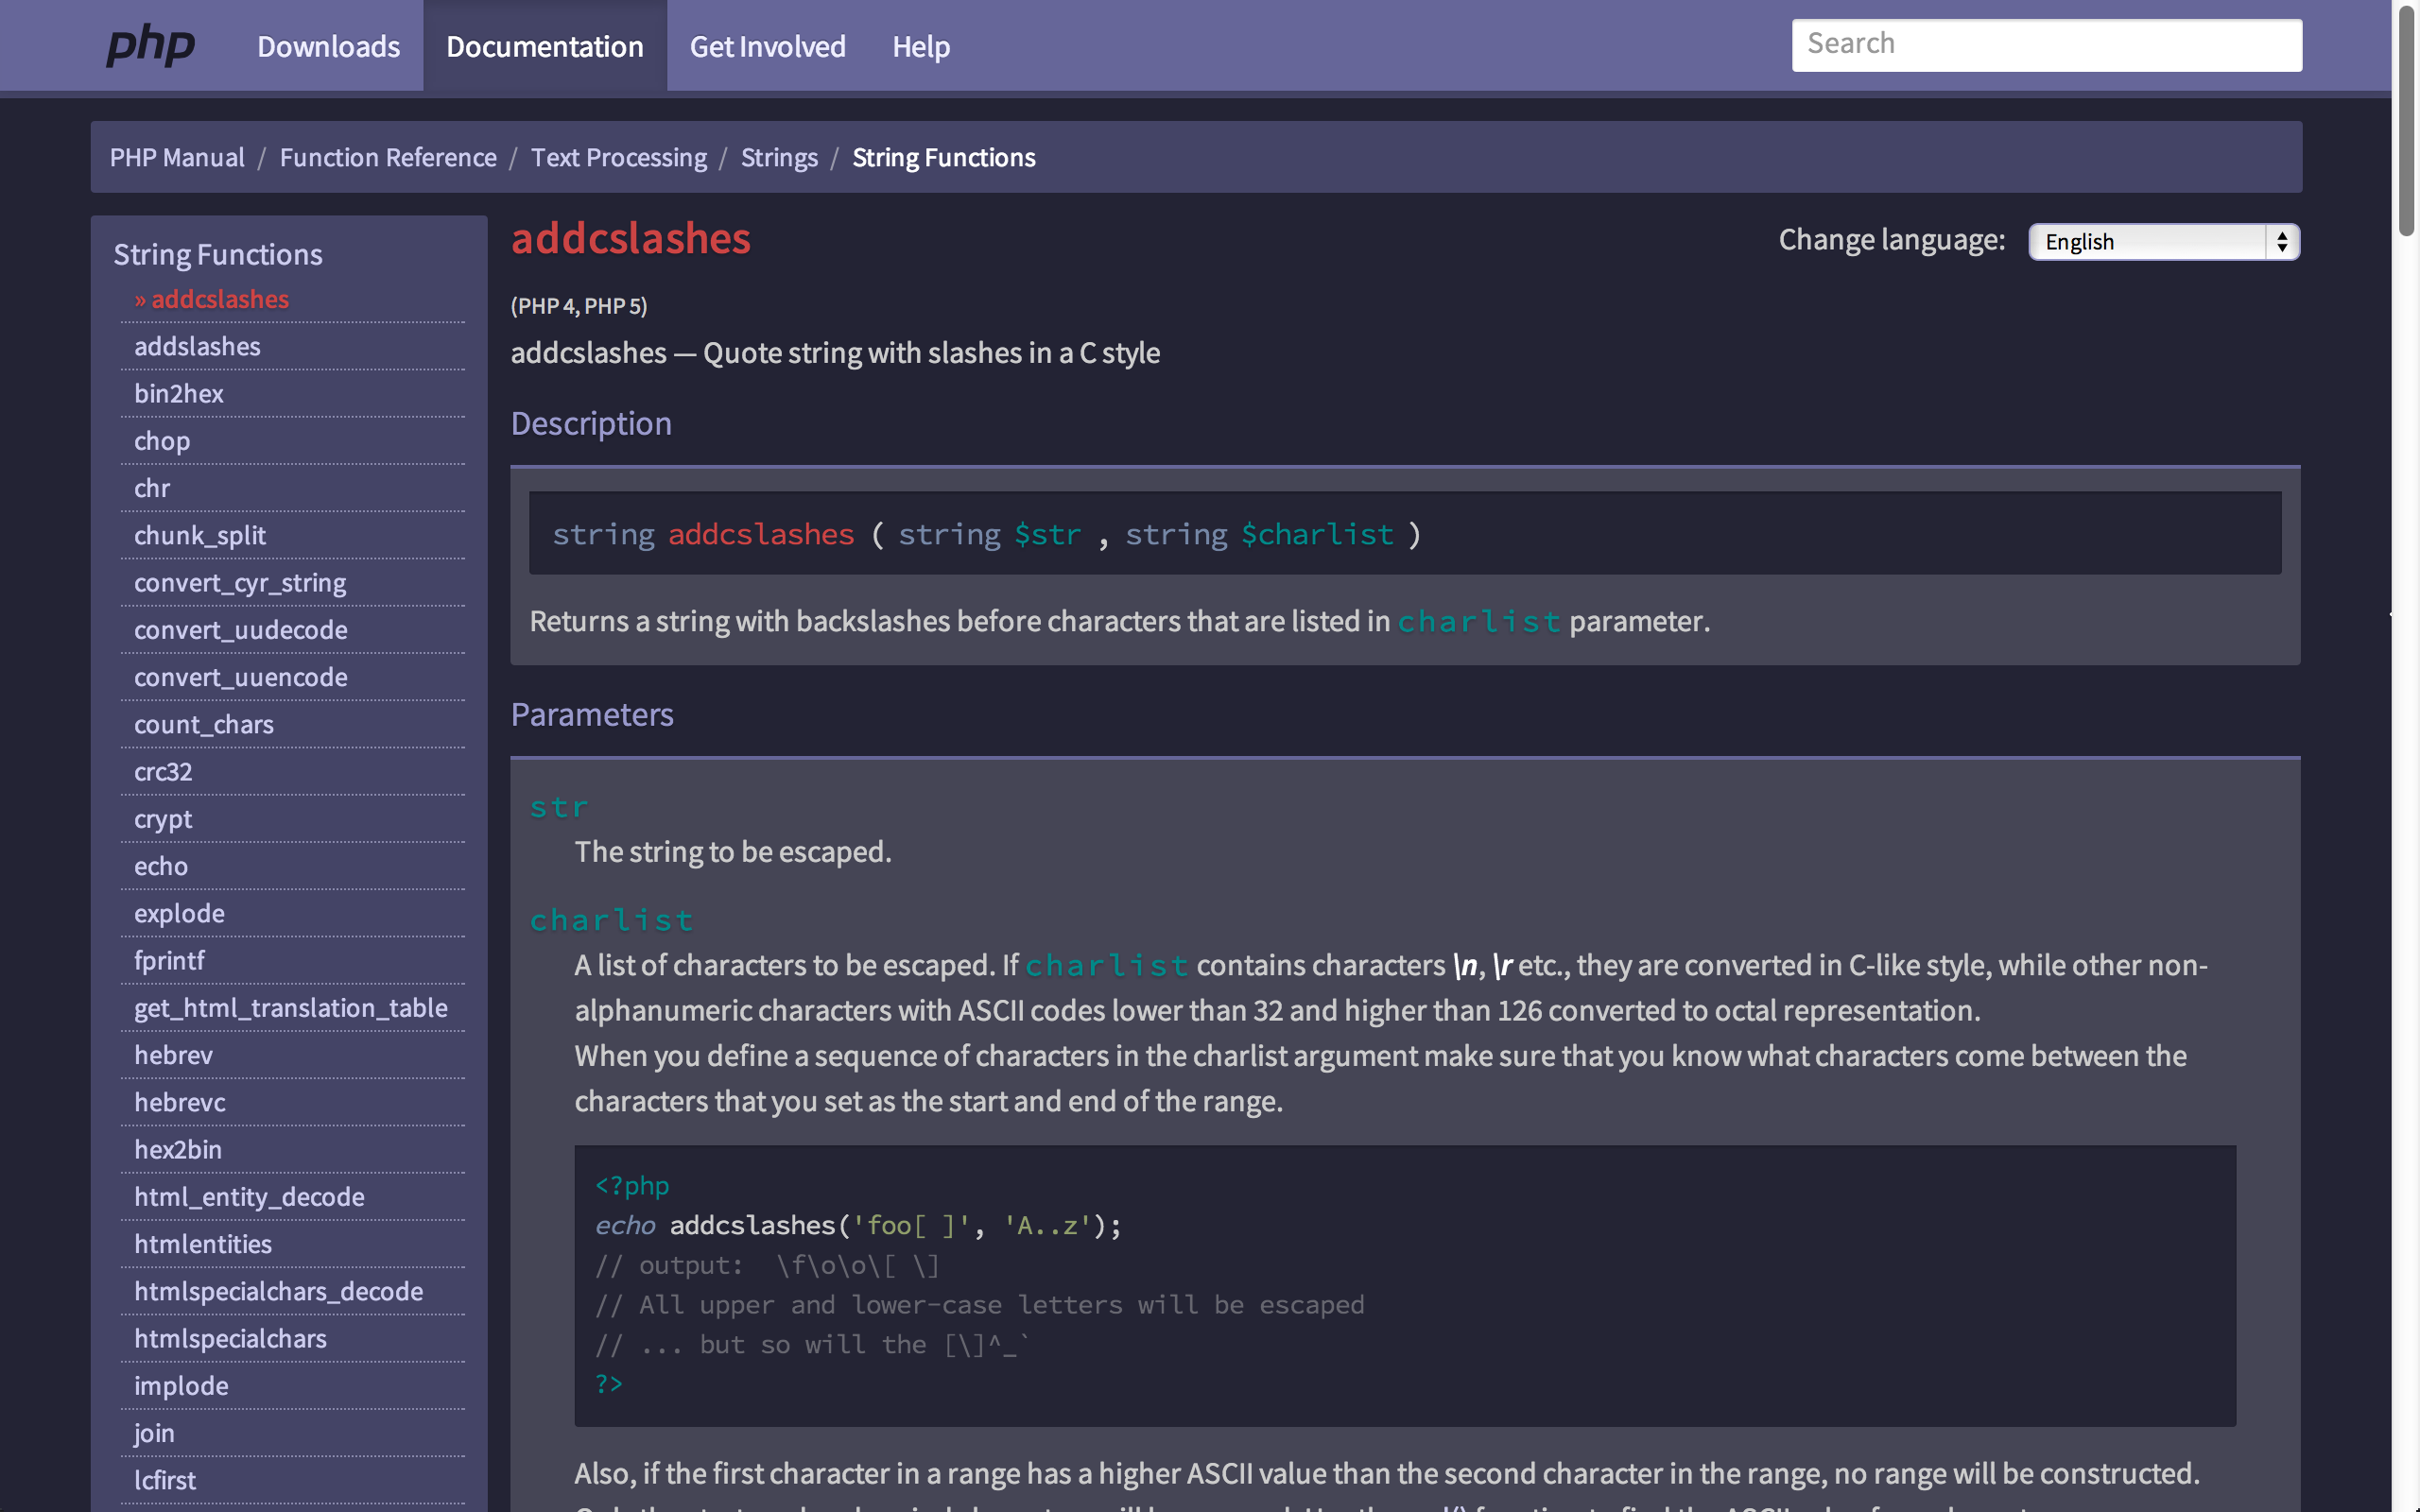Click the page vertical scrollbar thumb

2406,120
